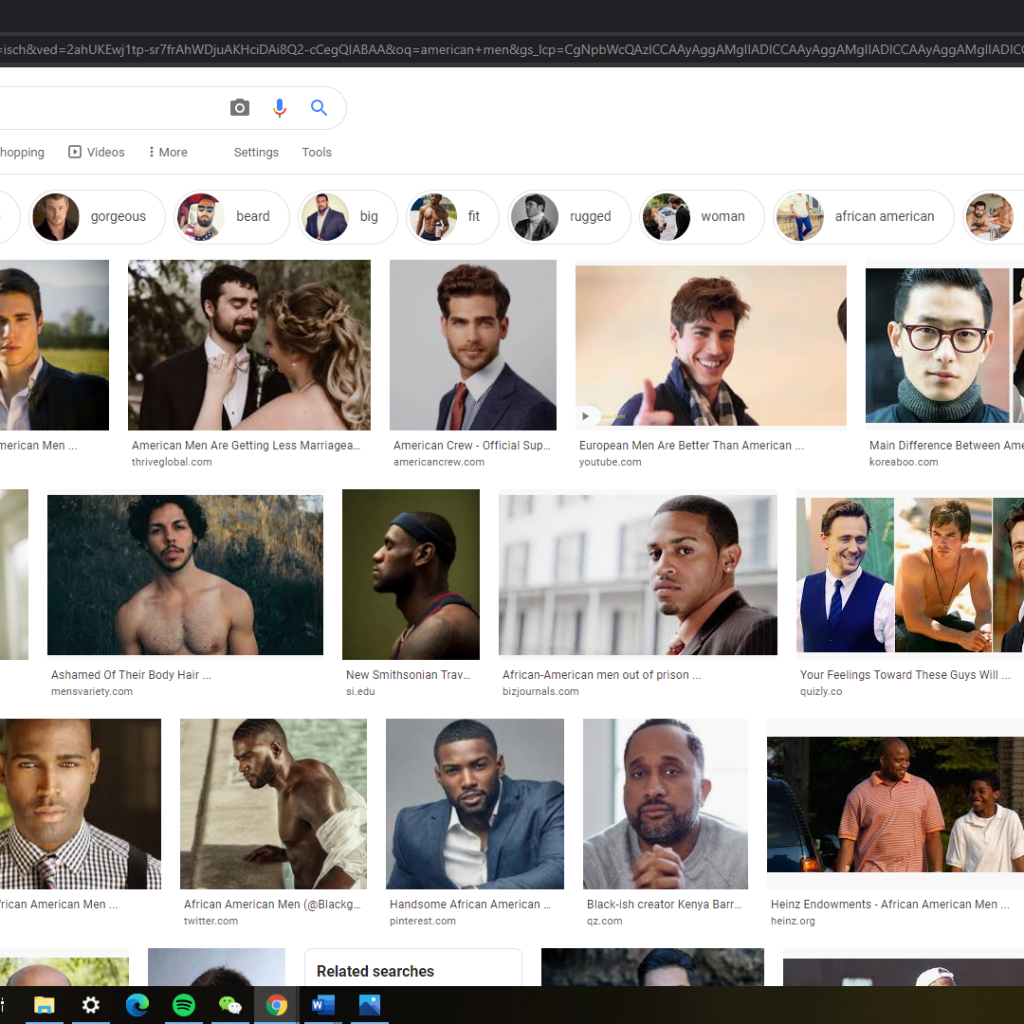Open the Photos app in the taskbar
The width and height of the screenshot is (1024, 1024).
pyautogui.click(x=369, y=1005)
